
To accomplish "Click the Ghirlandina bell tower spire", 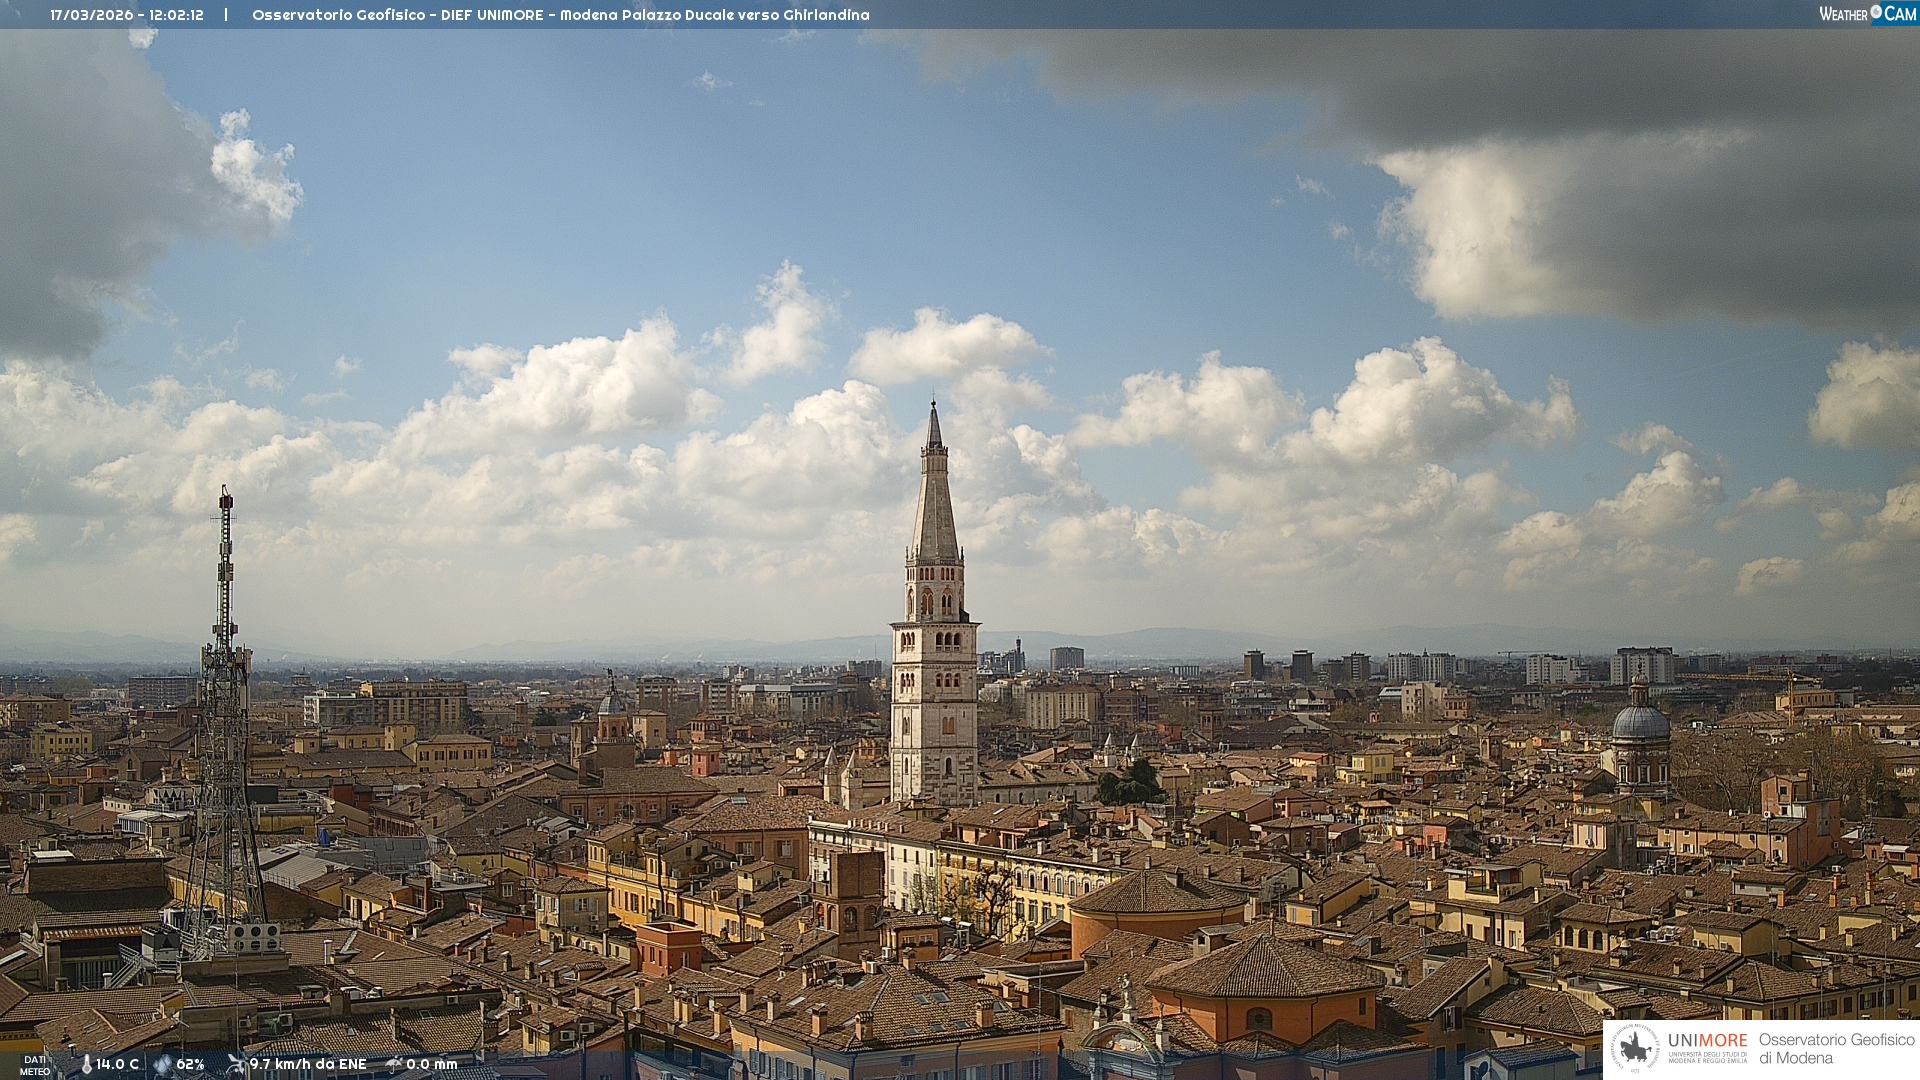I will click(x=935, y=500).
